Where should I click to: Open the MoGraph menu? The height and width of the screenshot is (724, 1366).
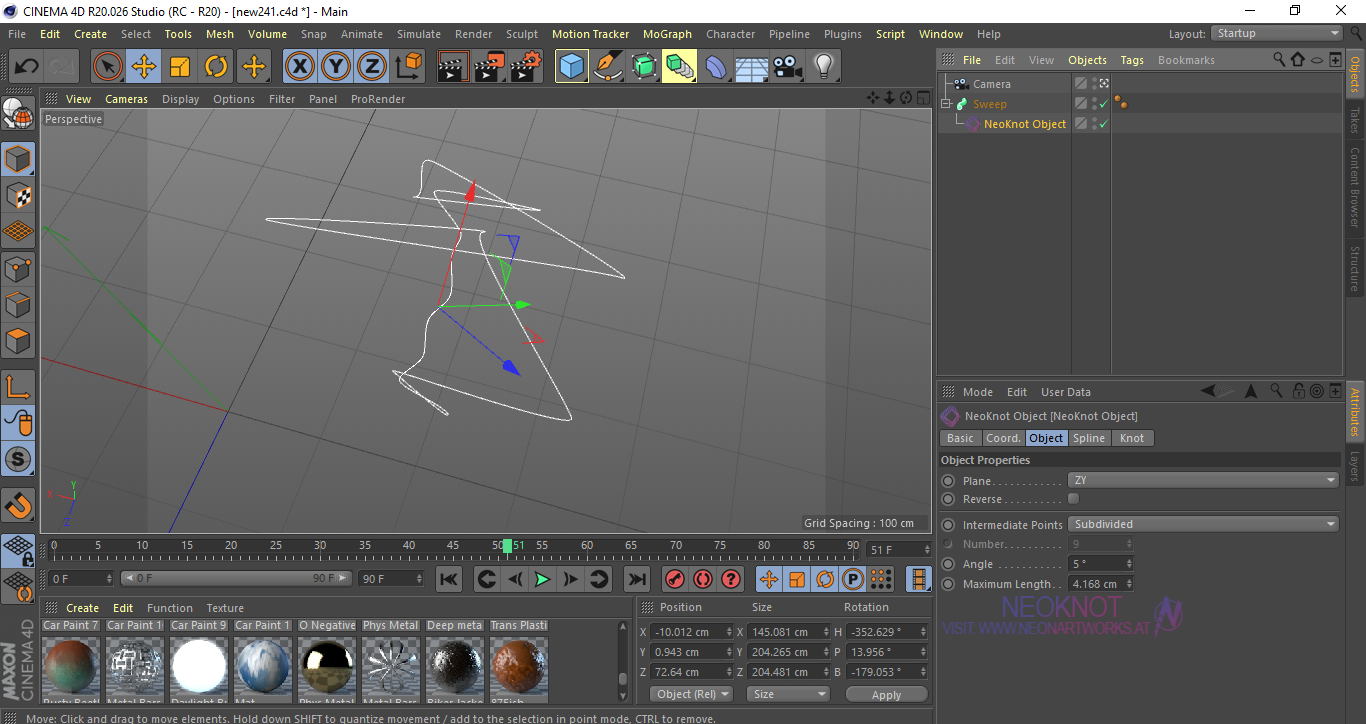point(667,34)
